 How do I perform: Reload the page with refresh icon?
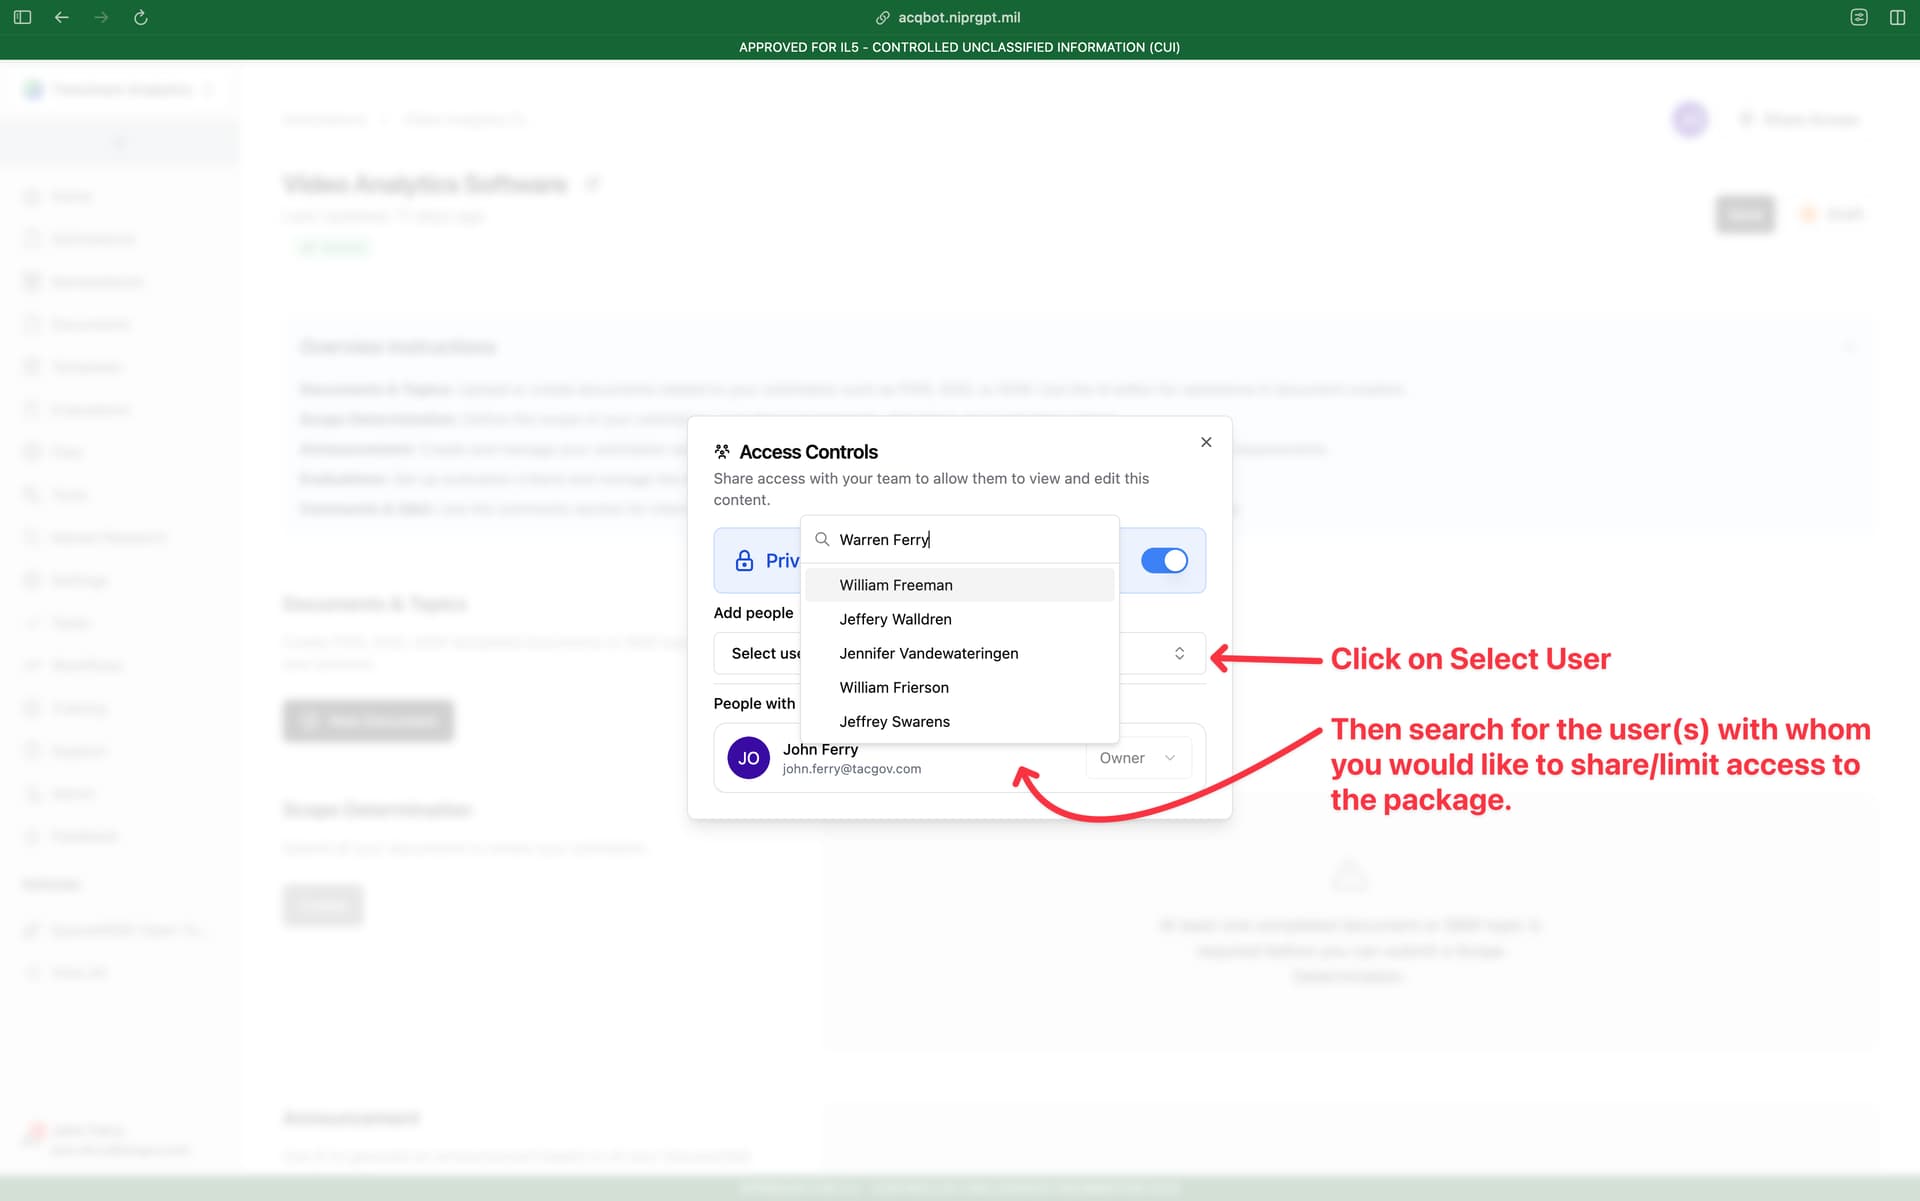tap(141, 17)
